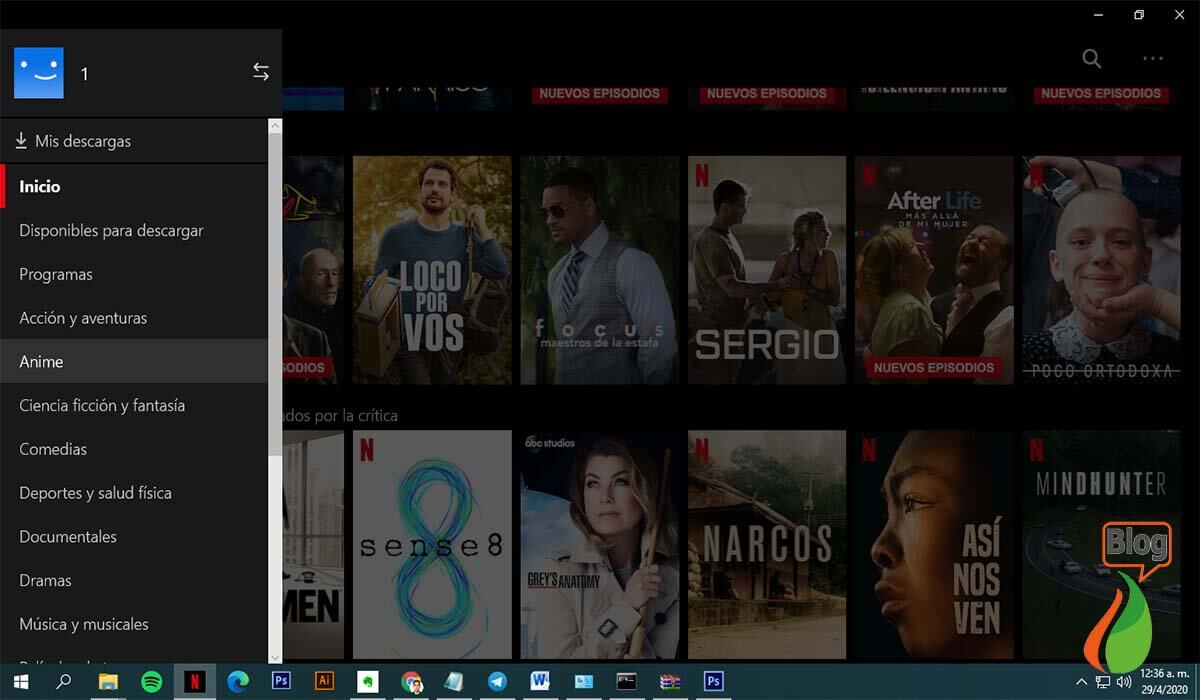Switch profiles using the arrows icon
Image resolution: width=1200 pixels, height=700 pixels.
click(x=261, y=72)
